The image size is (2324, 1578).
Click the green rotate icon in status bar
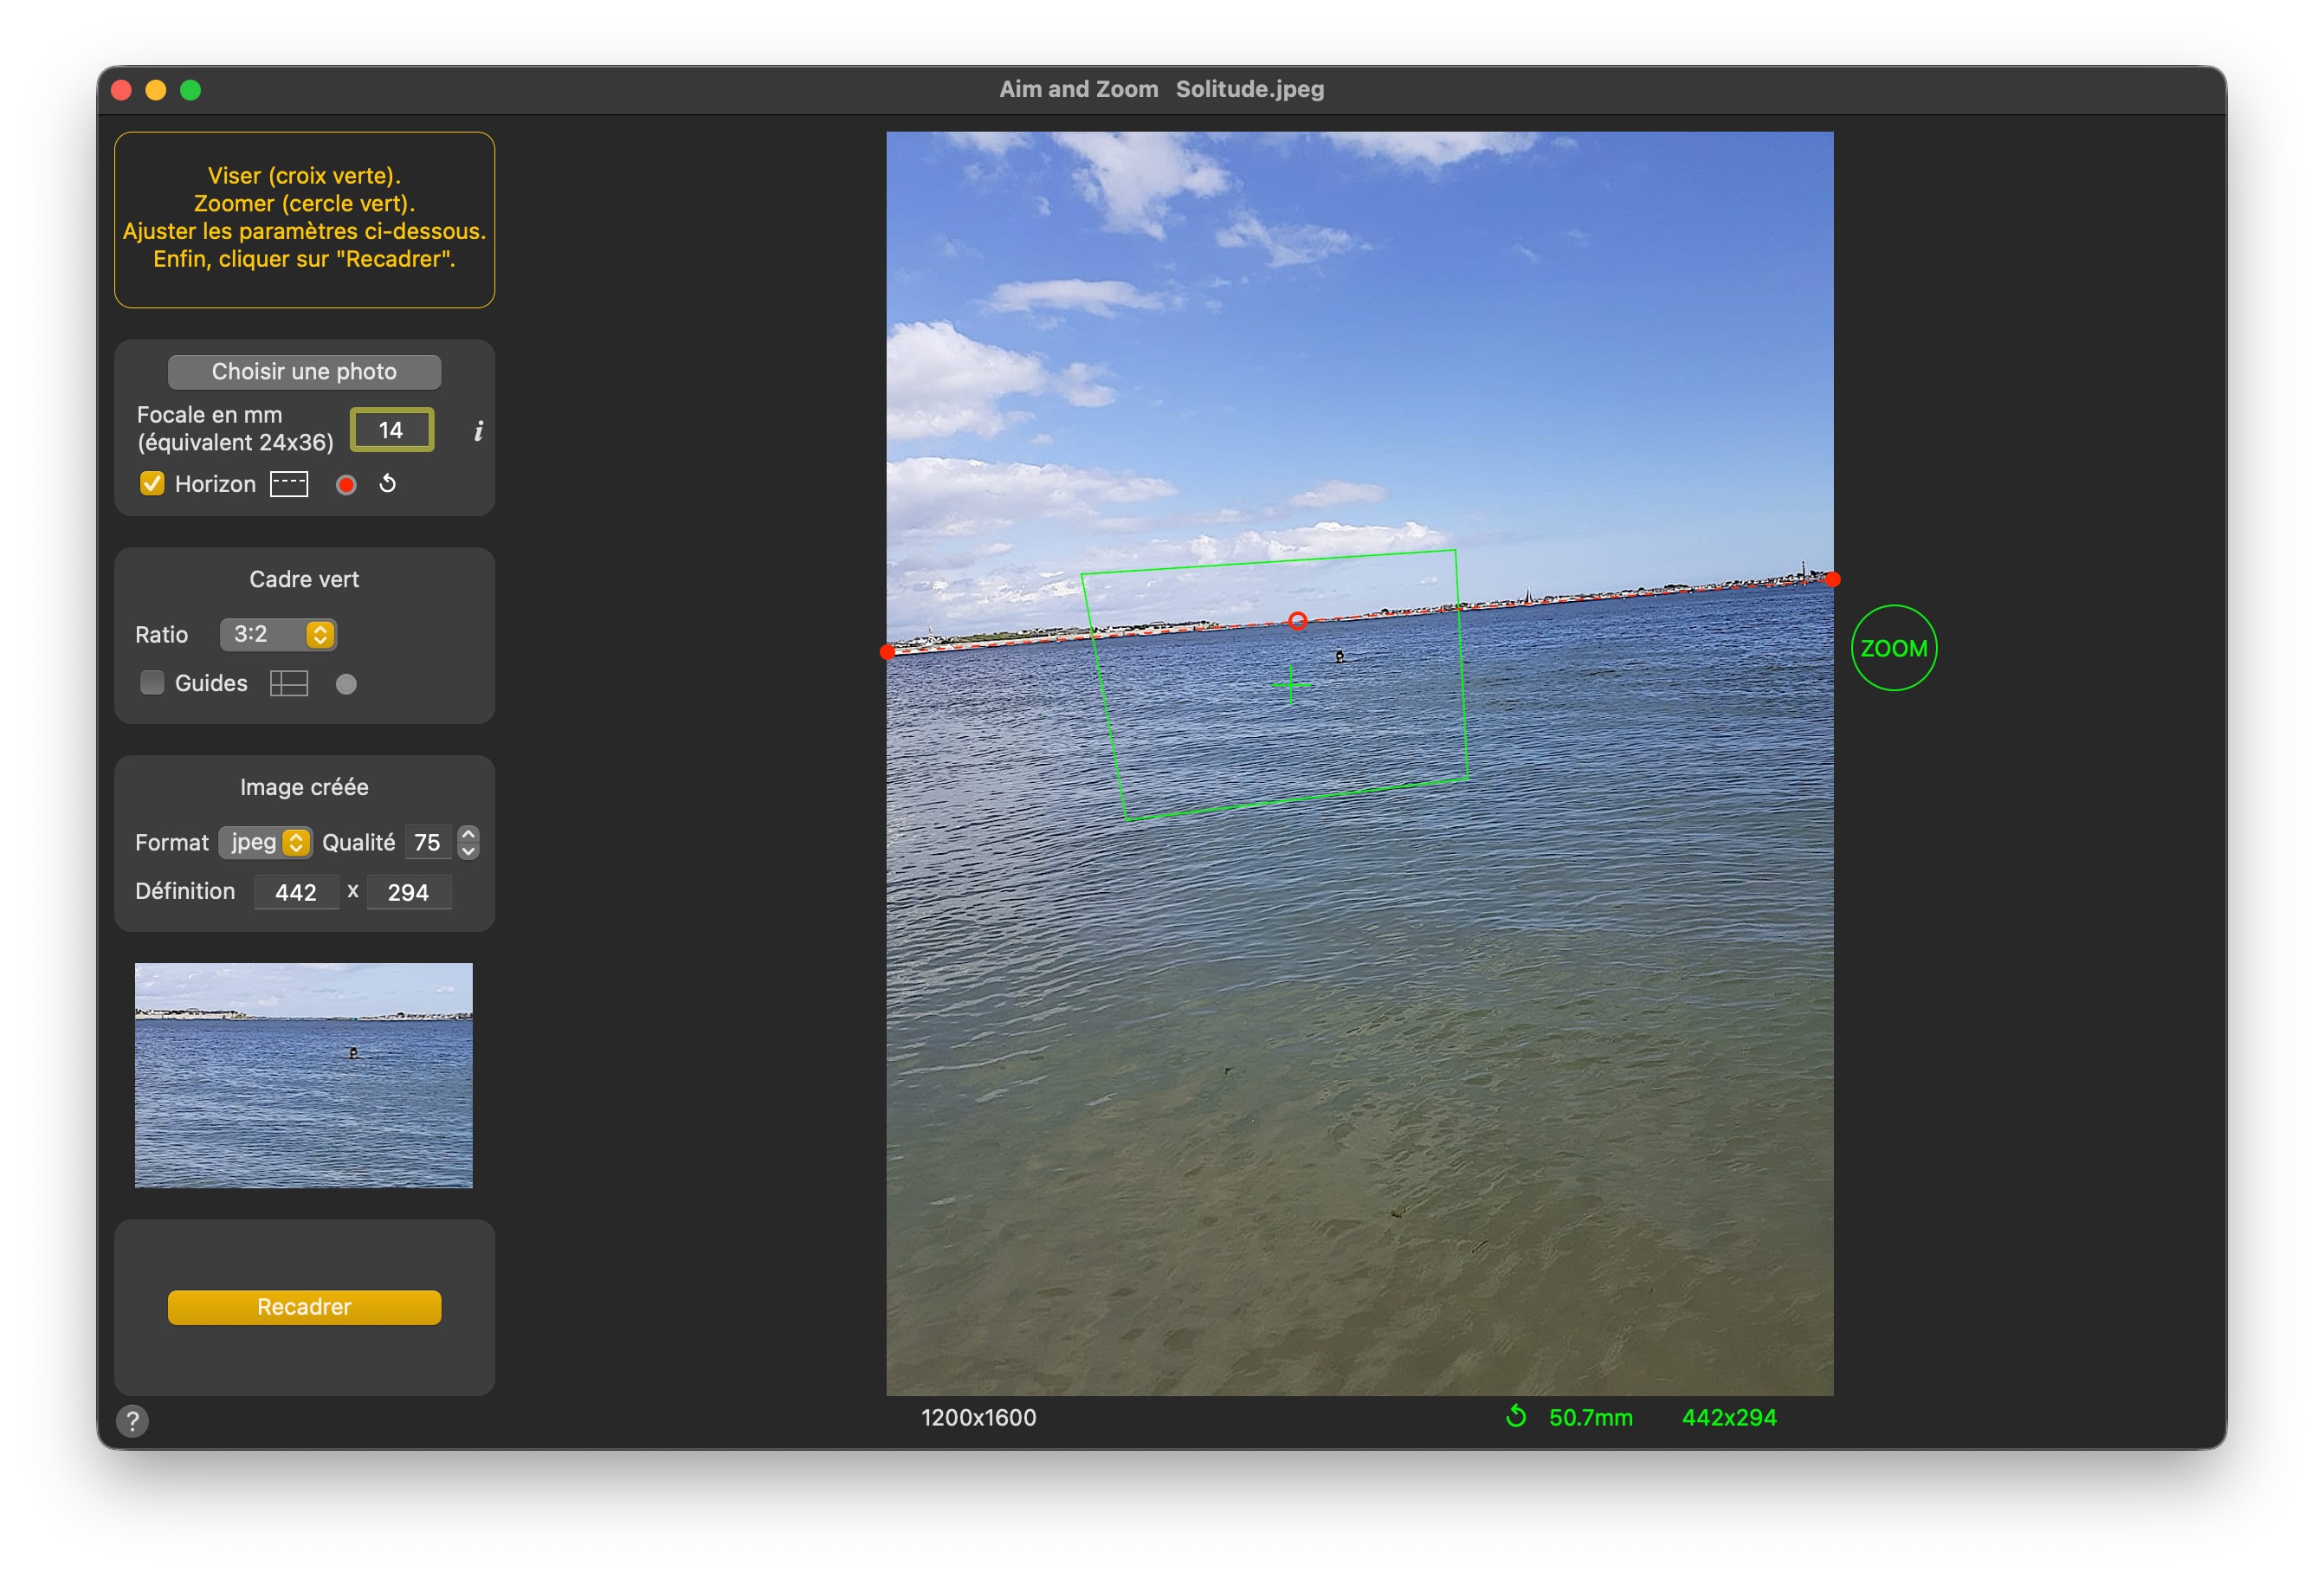click(x=1516, y=1416)
